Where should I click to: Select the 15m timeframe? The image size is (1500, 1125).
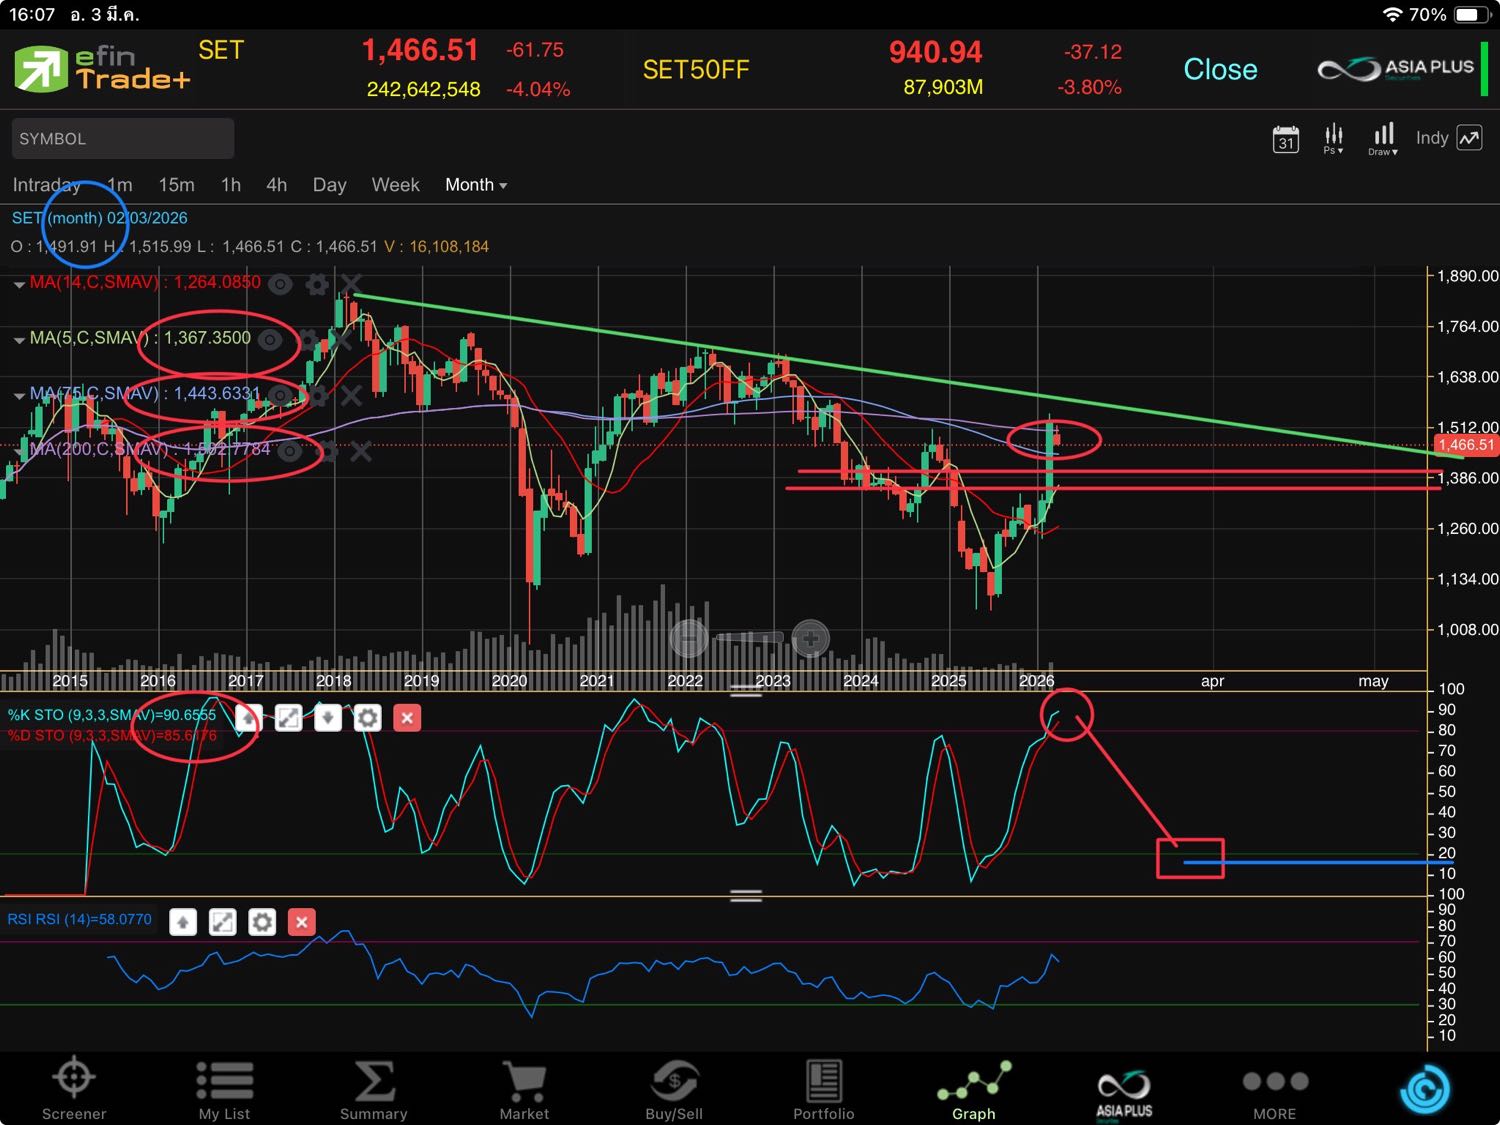tap(176, 185)
